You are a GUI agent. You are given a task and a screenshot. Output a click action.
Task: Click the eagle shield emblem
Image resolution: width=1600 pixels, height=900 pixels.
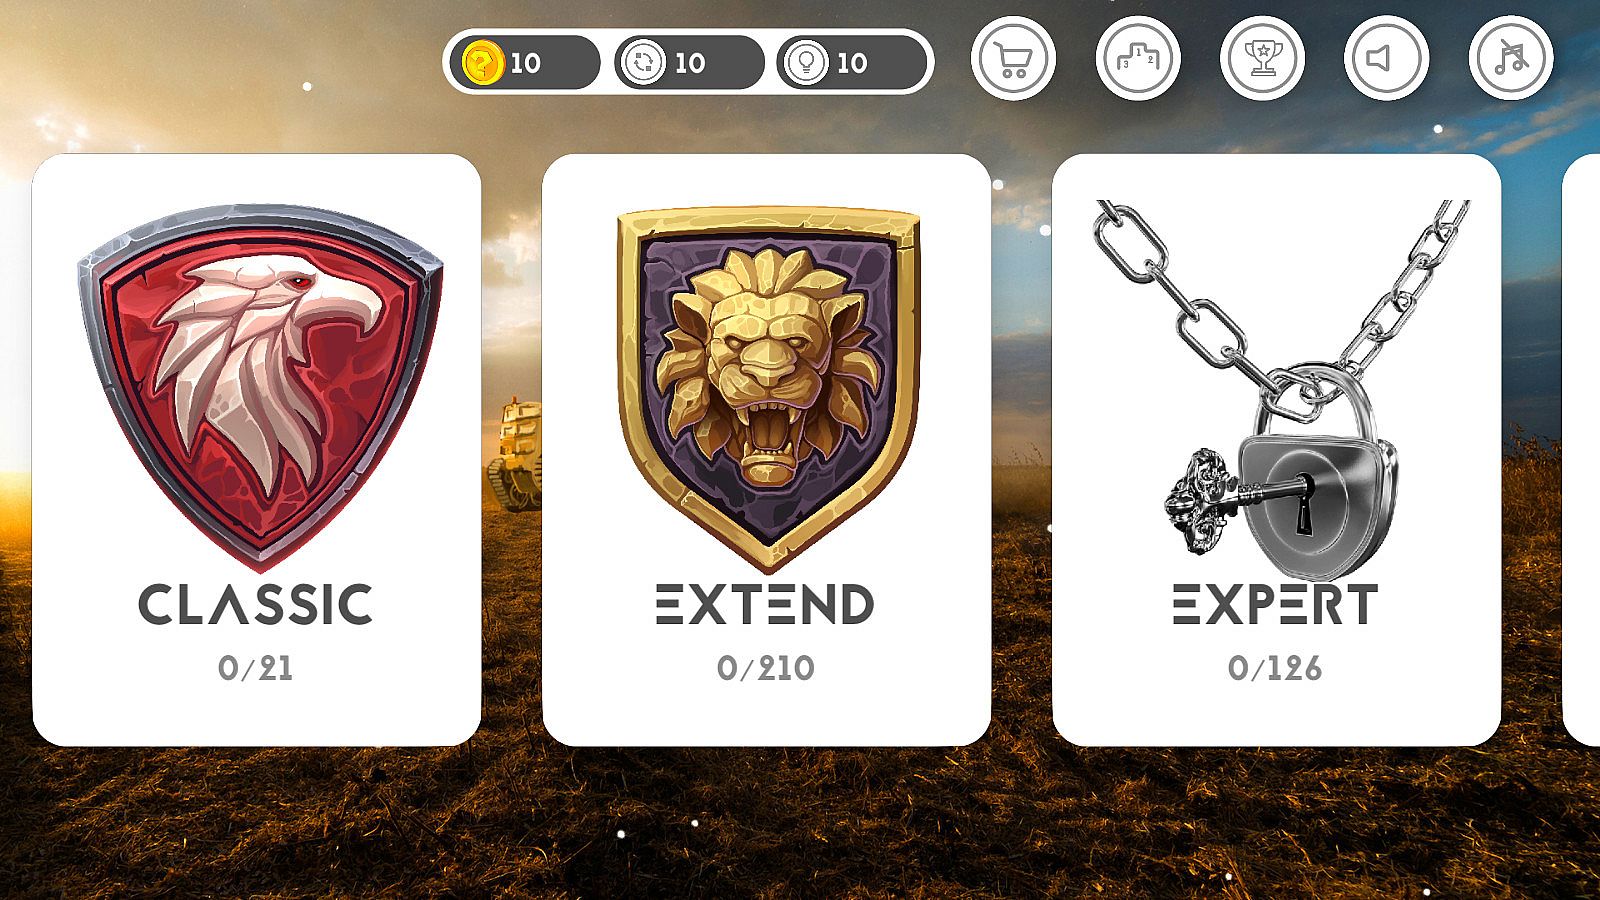[260, 387]
